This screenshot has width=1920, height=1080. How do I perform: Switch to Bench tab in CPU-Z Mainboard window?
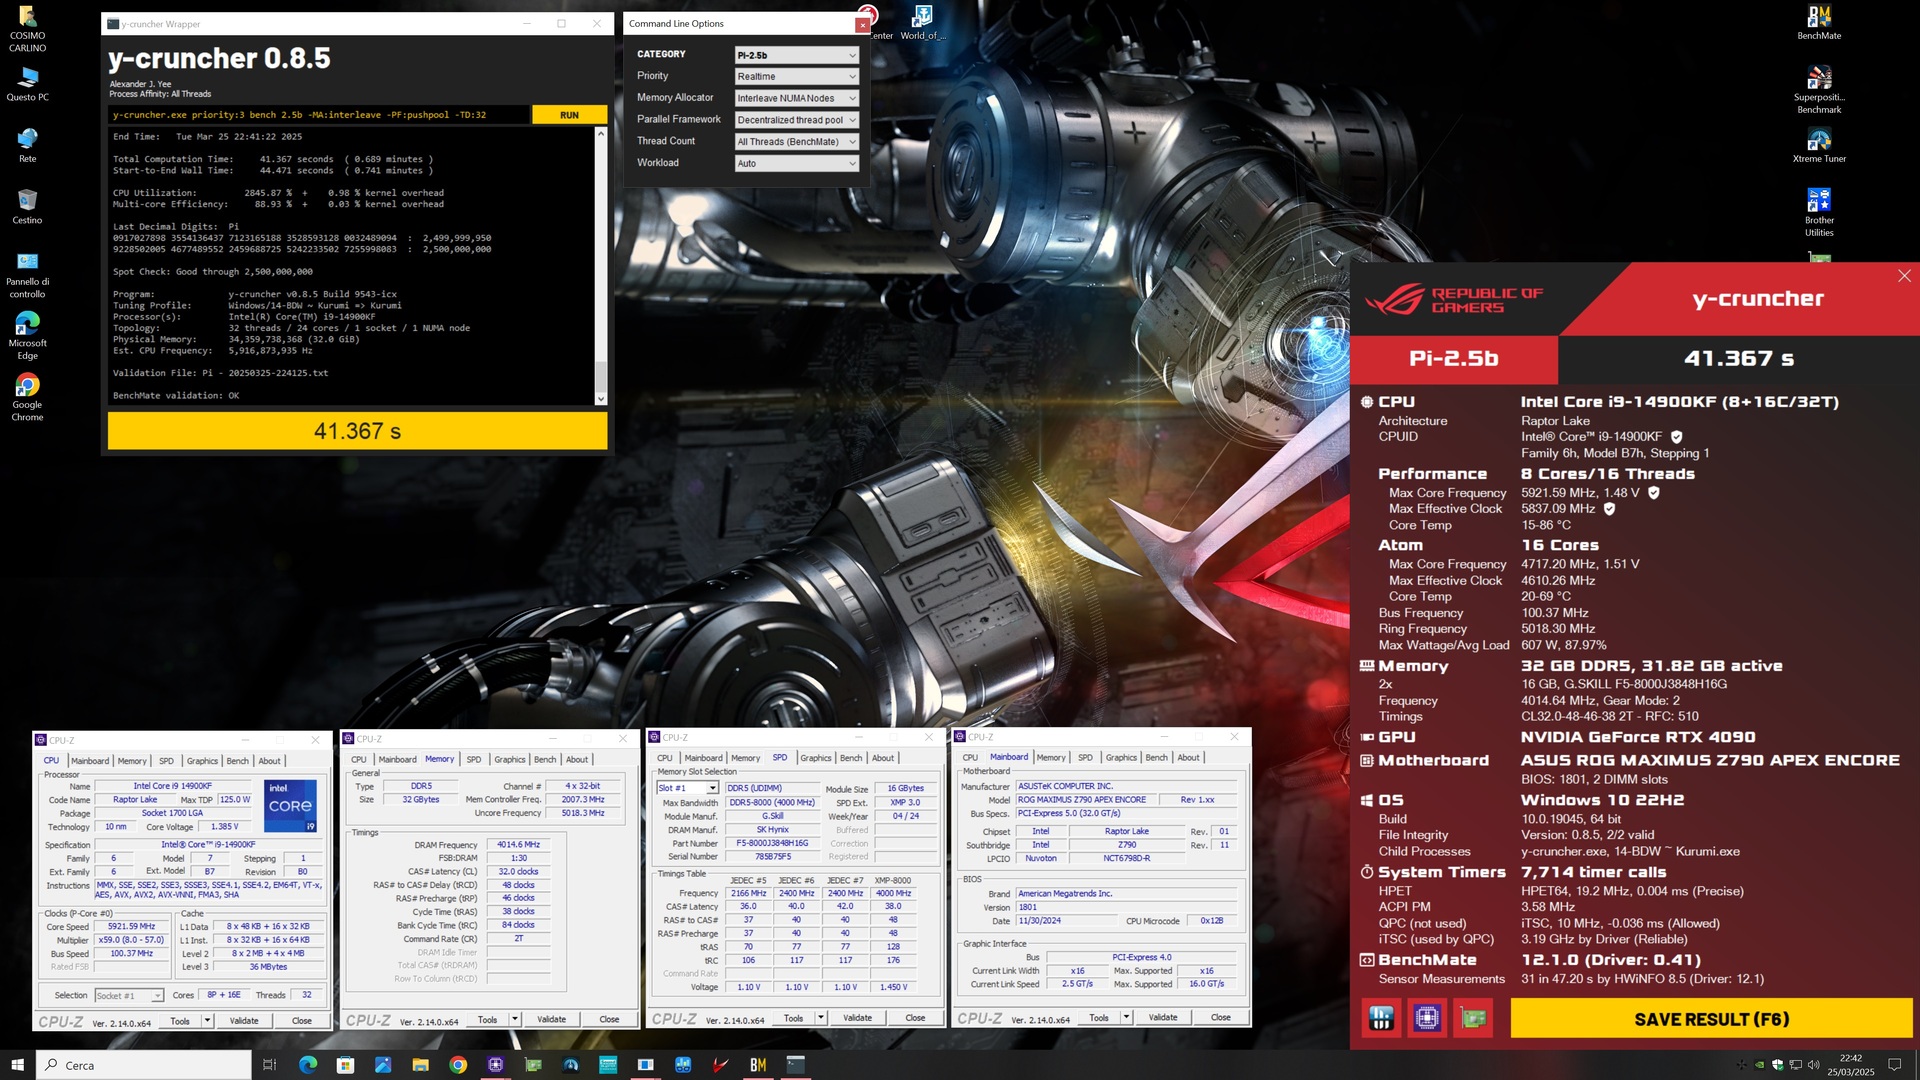coord(1156,758)
